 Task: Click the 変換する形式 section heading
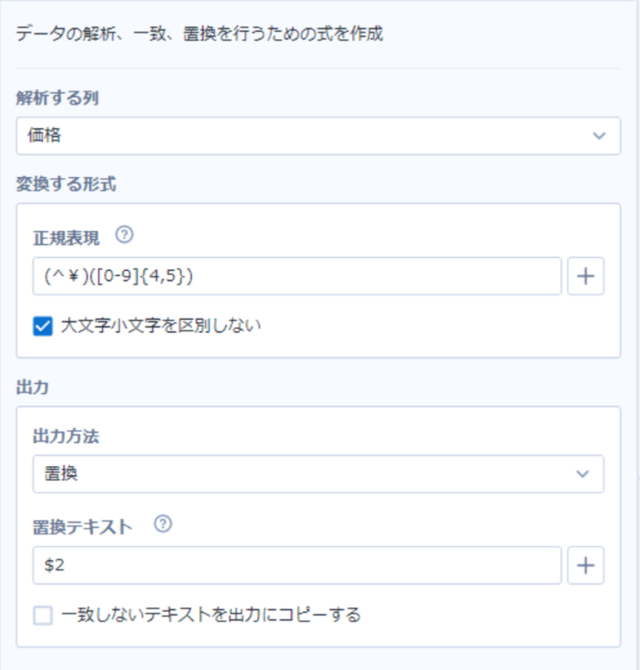point(66,184)
